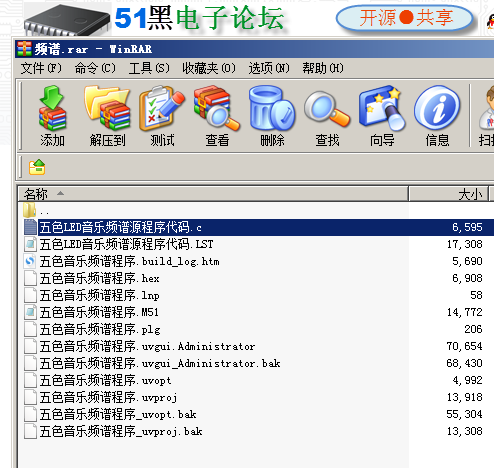Open the 收藏夹(O) menu
This screenshot has height=468, width=494.
(209, 68)
